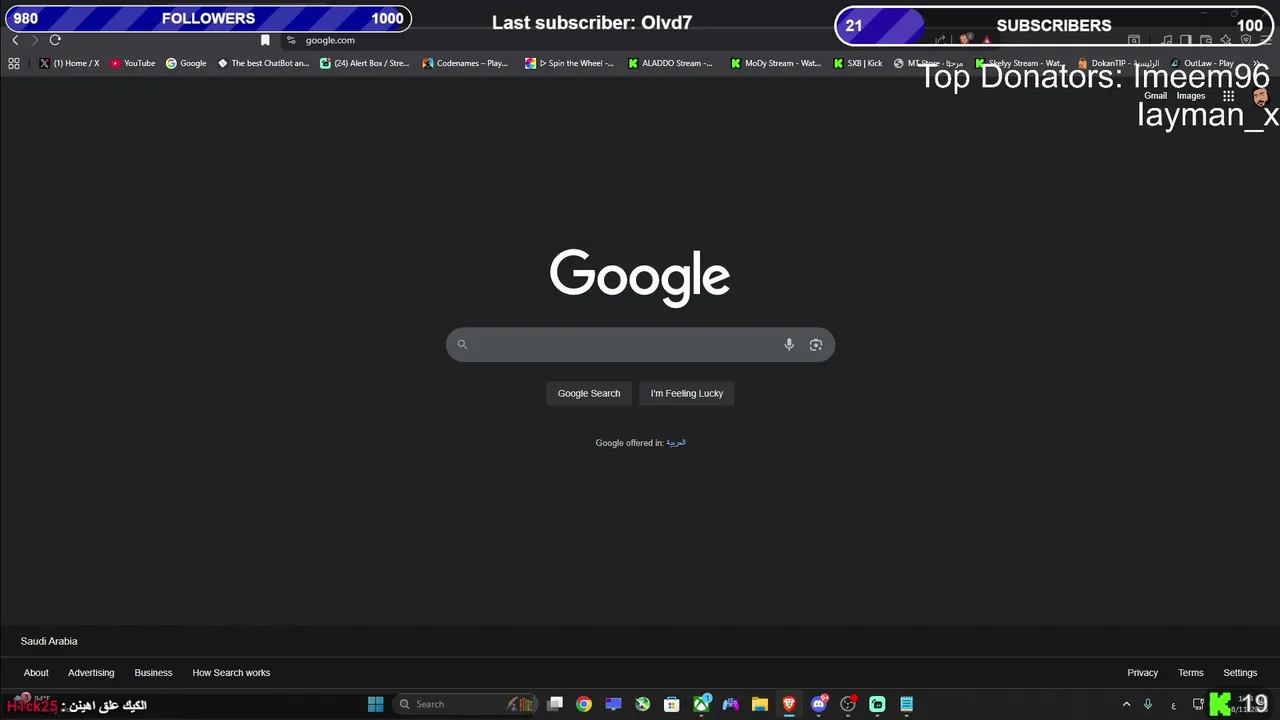The height and width of the screenshot is (720, 1280).
Task: Click the bookmark icon in address bar
Action: click(265, 40)
